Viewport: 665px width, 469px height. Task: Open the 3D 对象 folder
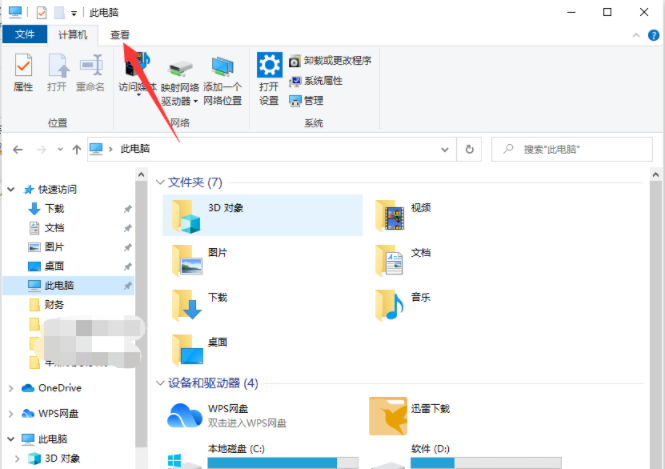187,214
